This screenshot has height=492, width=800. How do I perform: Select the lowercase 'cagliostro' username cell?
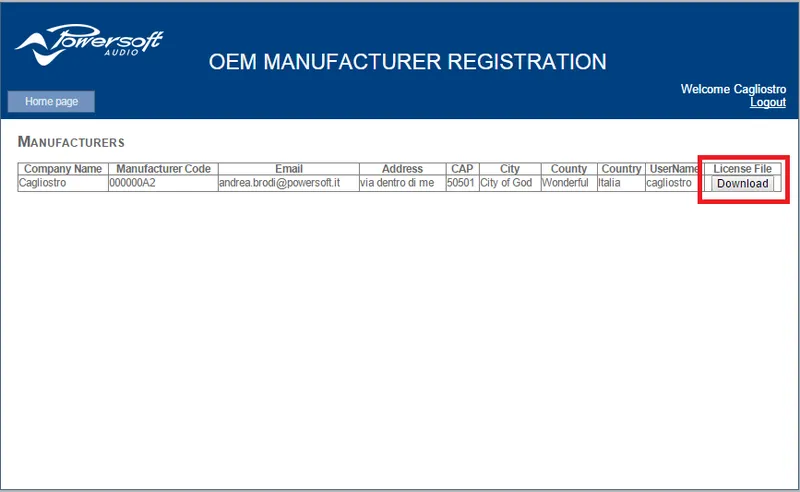click(674, 183)
